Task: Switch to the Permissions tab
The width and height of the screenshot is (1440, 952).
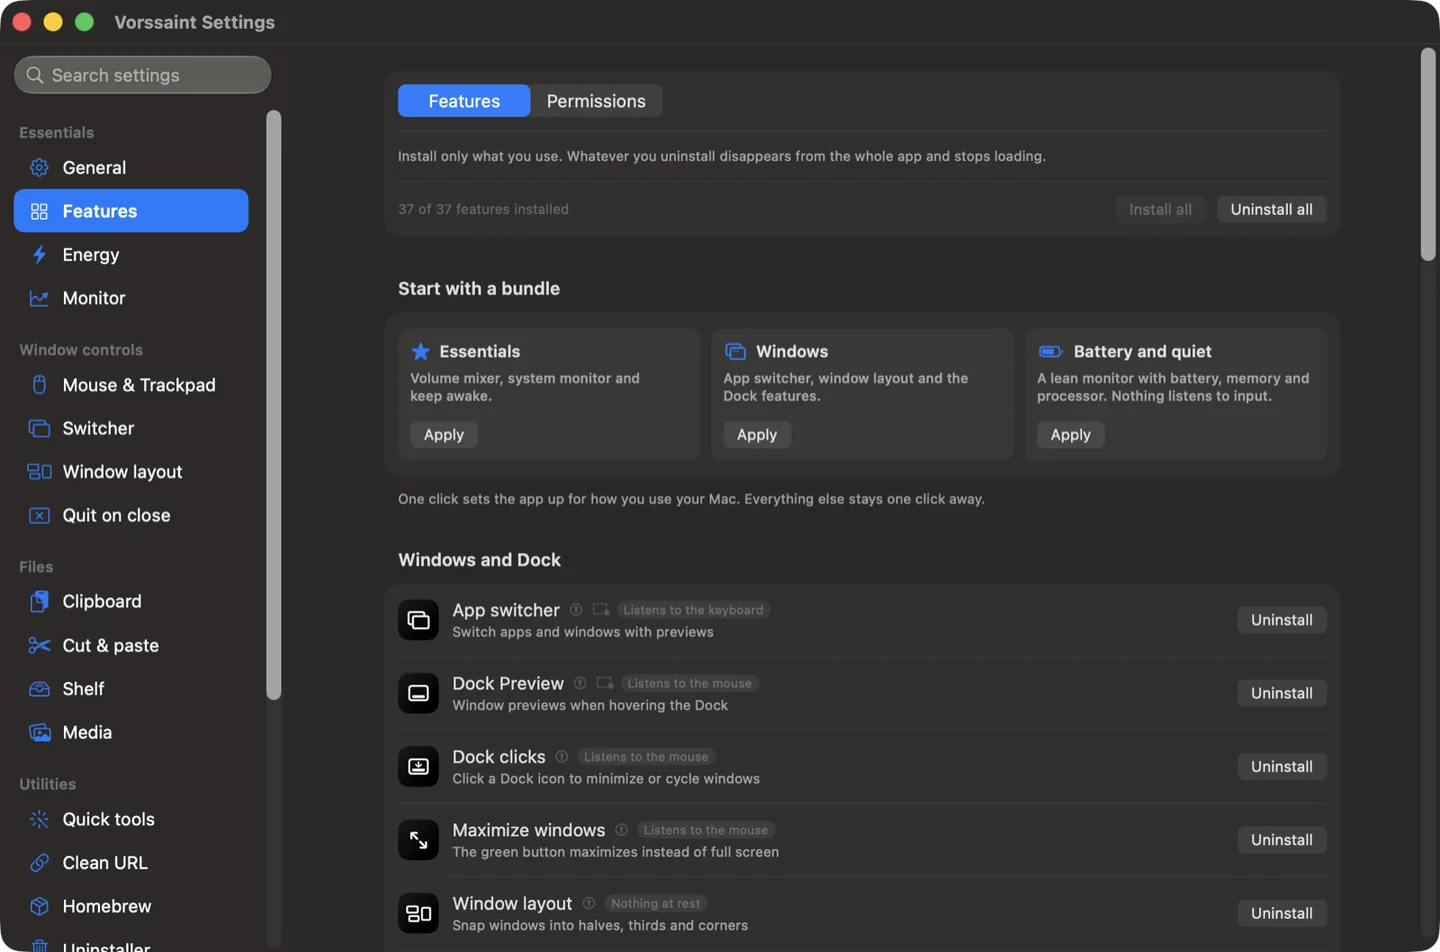Action: (x=596, y=101)
